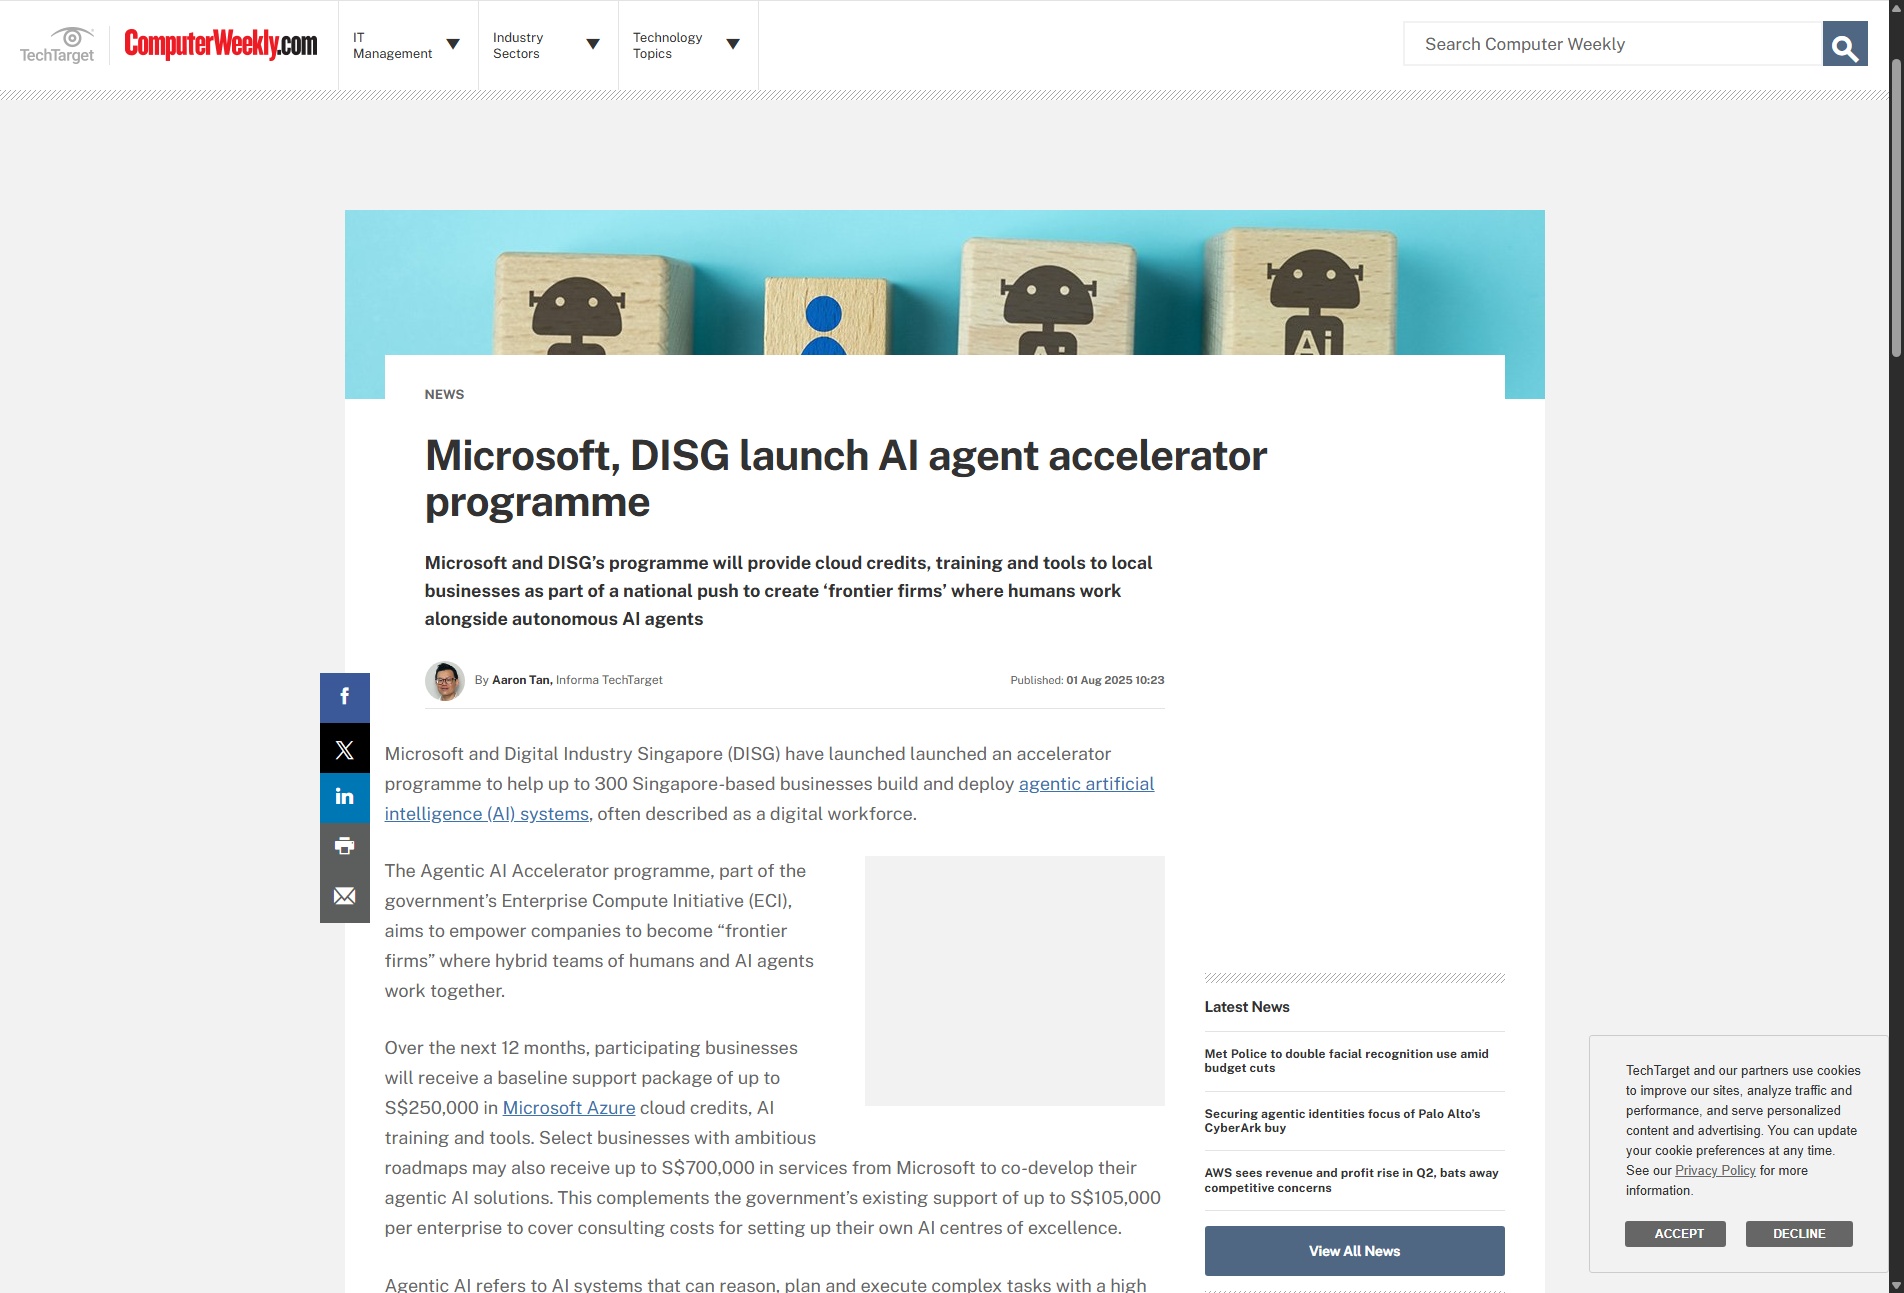Follow the Microsoft Azure link
This screenshot has width=1904, height=1293.
[569, 1108]
